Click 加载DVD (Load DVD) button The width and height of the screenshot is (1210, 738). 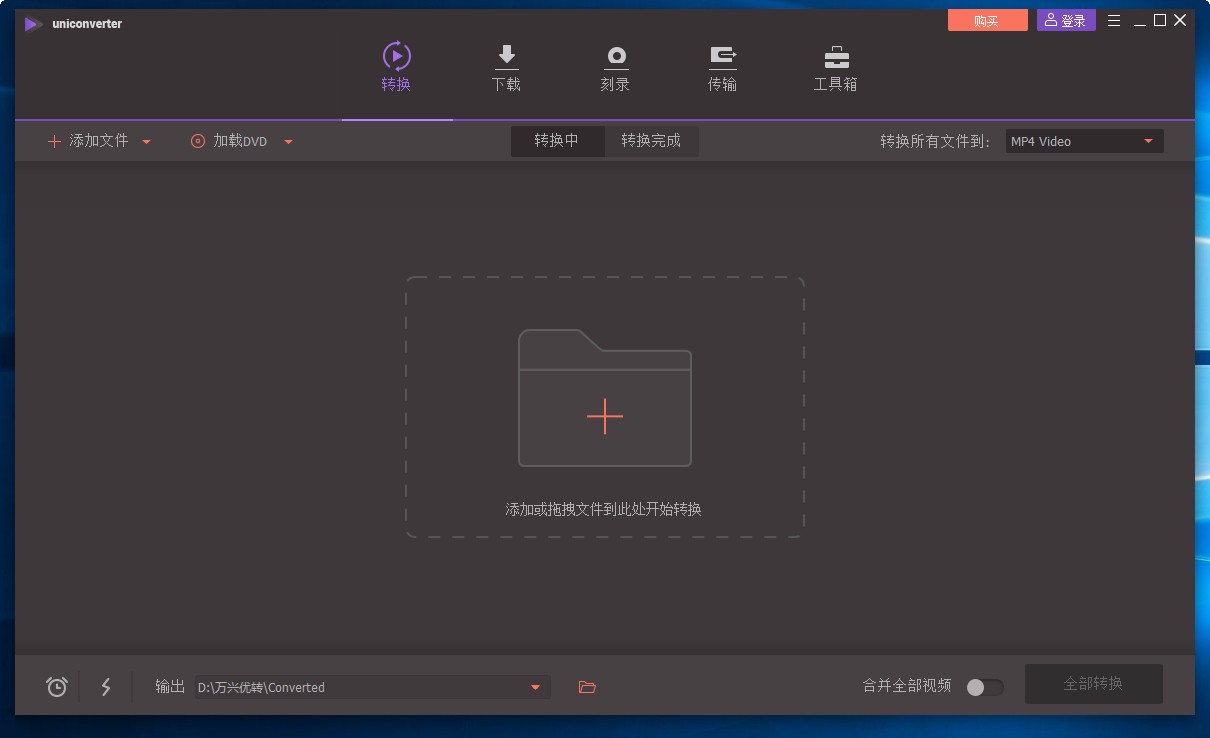229,141
